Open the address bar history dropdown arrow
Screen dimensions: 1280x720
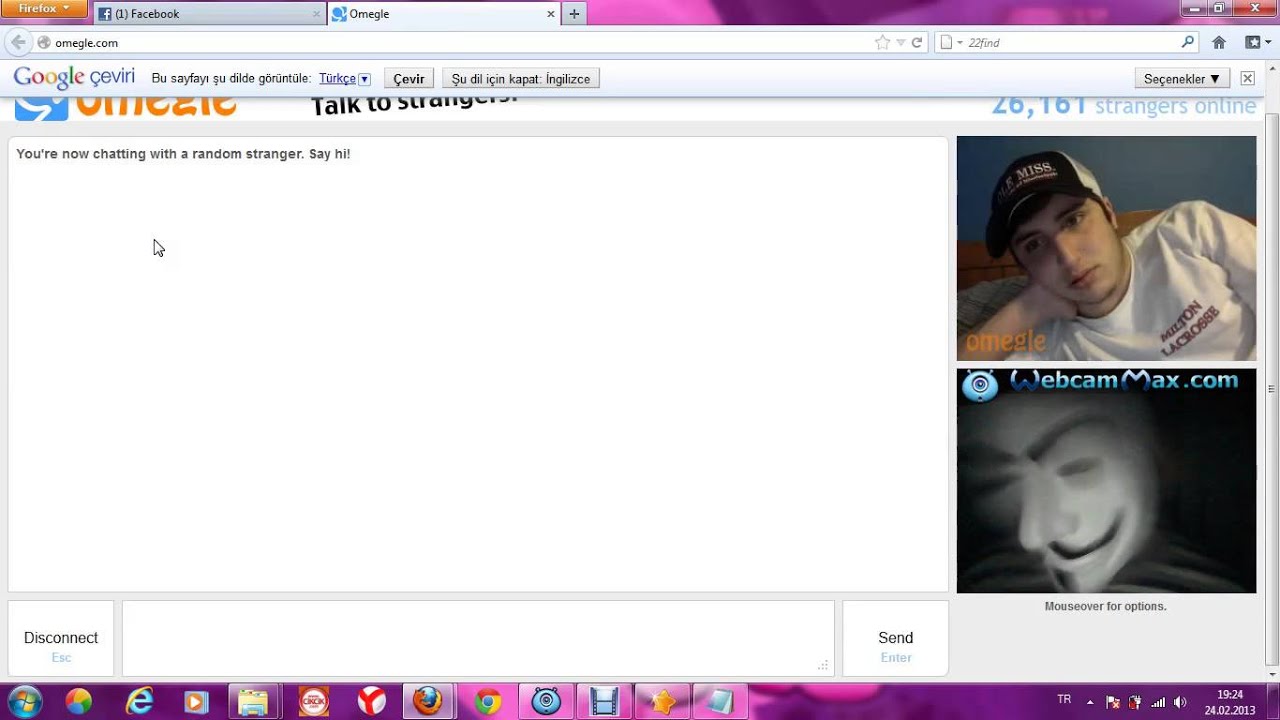pyautogui.click(x=900, y=43)
